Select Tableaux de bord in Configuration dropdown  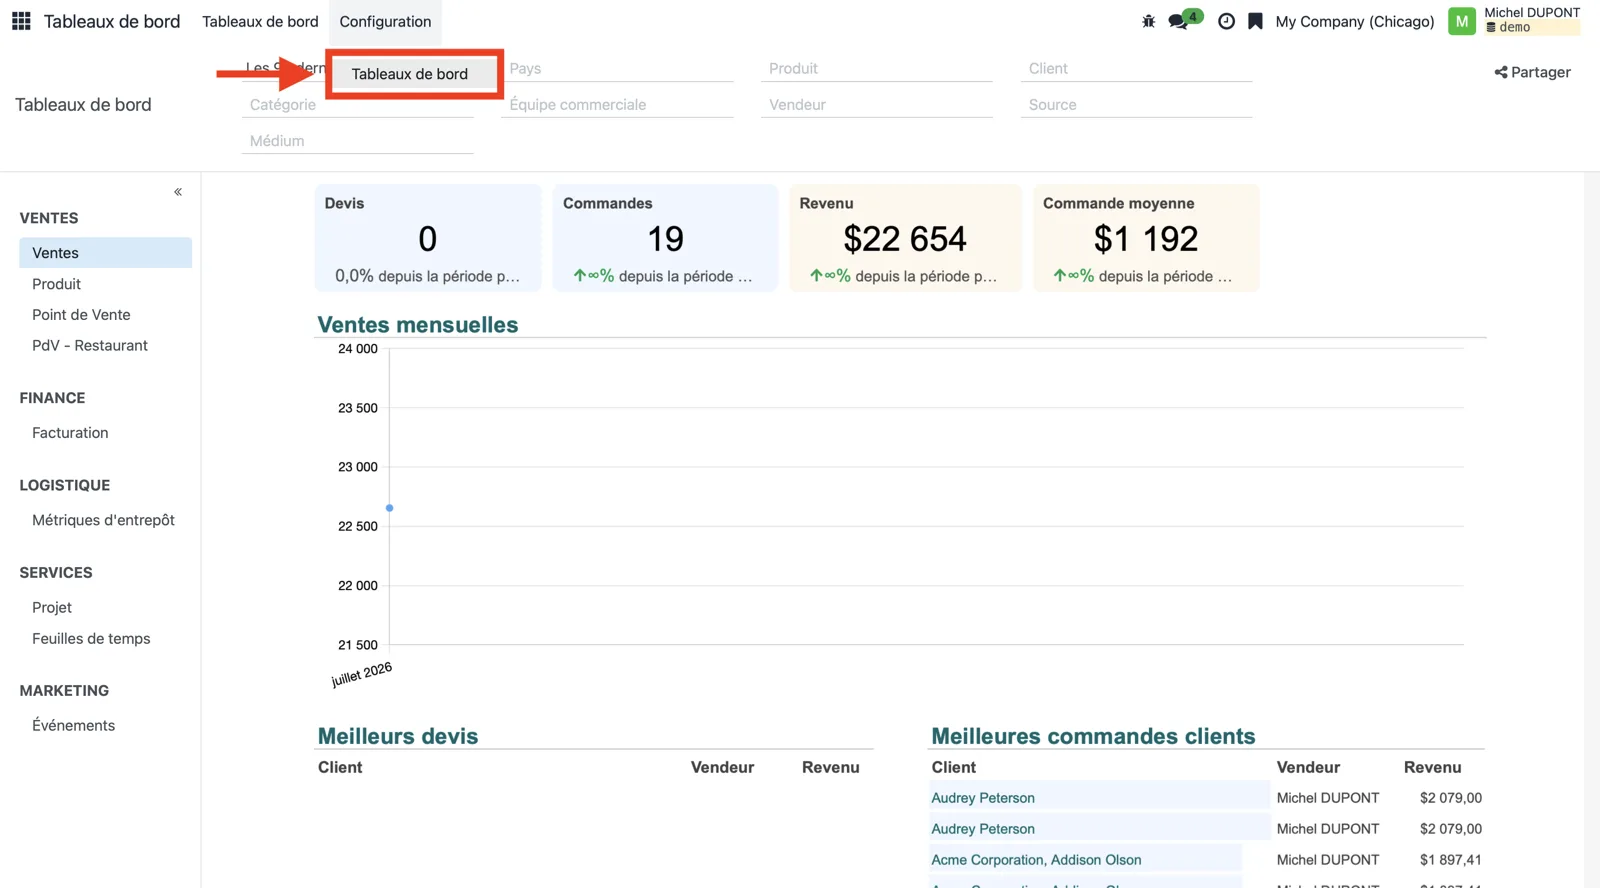tap(415, 74)
